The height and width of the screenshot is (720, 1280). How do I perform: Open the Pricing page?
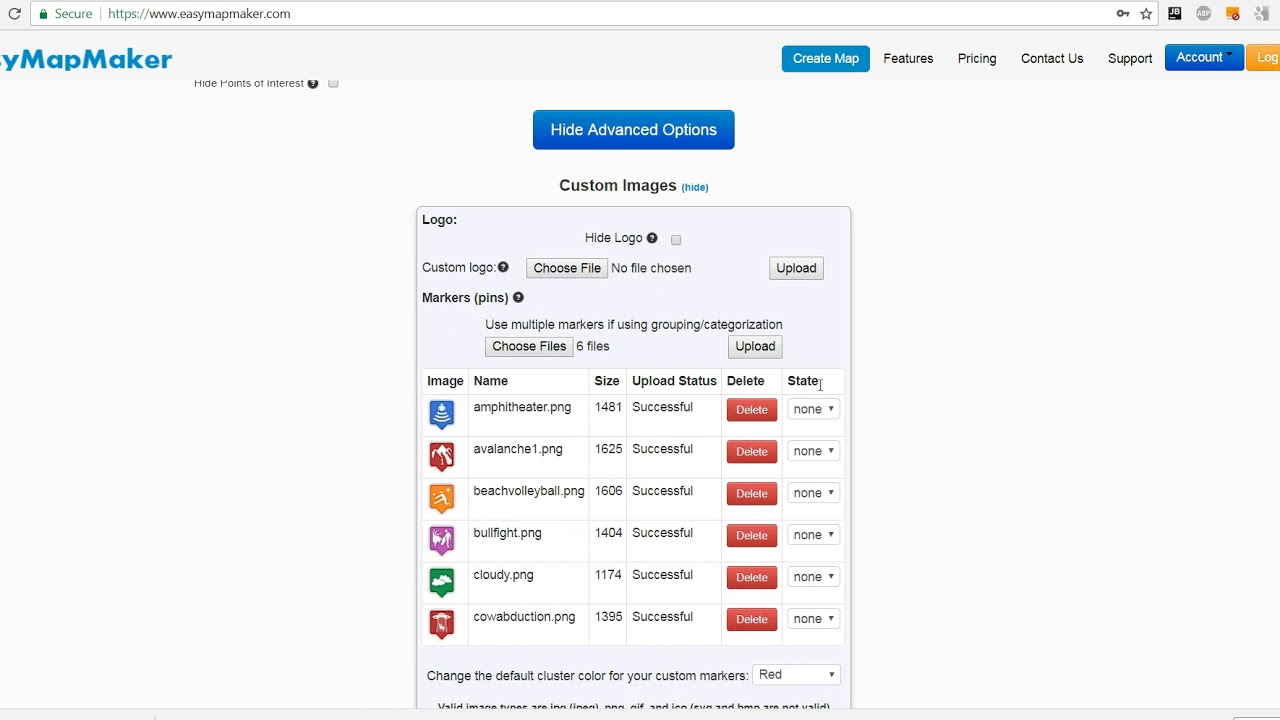977,59
